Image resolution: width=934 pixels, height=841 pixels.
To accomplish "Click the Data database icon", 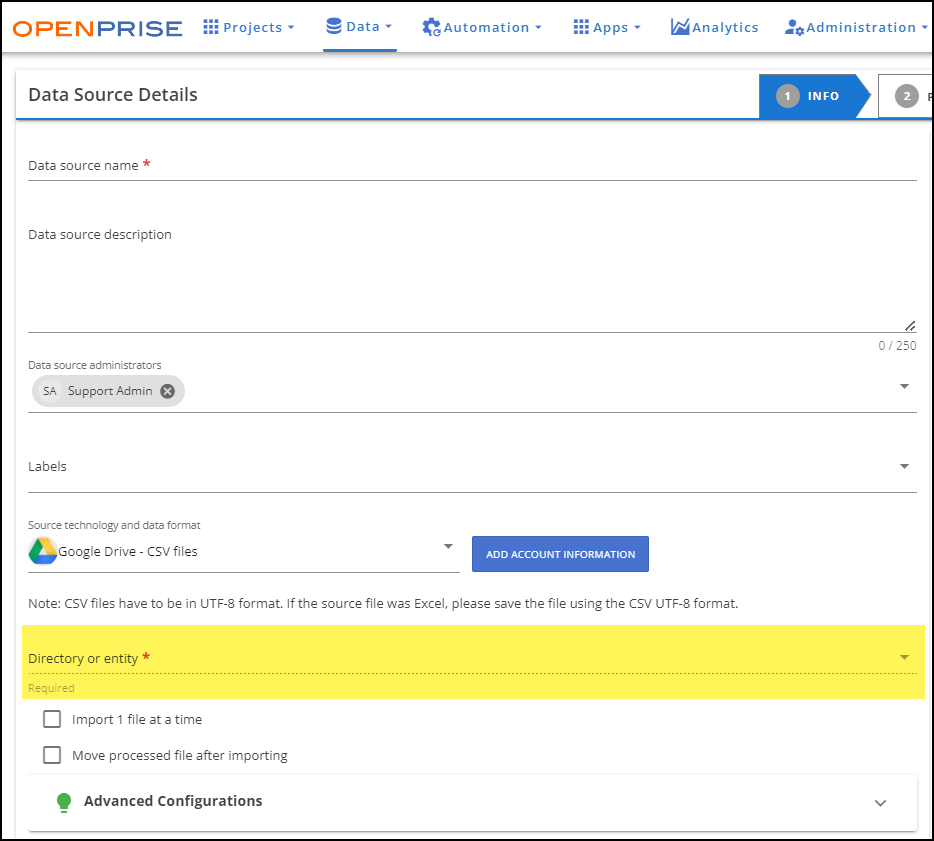I will [x=334, y=26].
